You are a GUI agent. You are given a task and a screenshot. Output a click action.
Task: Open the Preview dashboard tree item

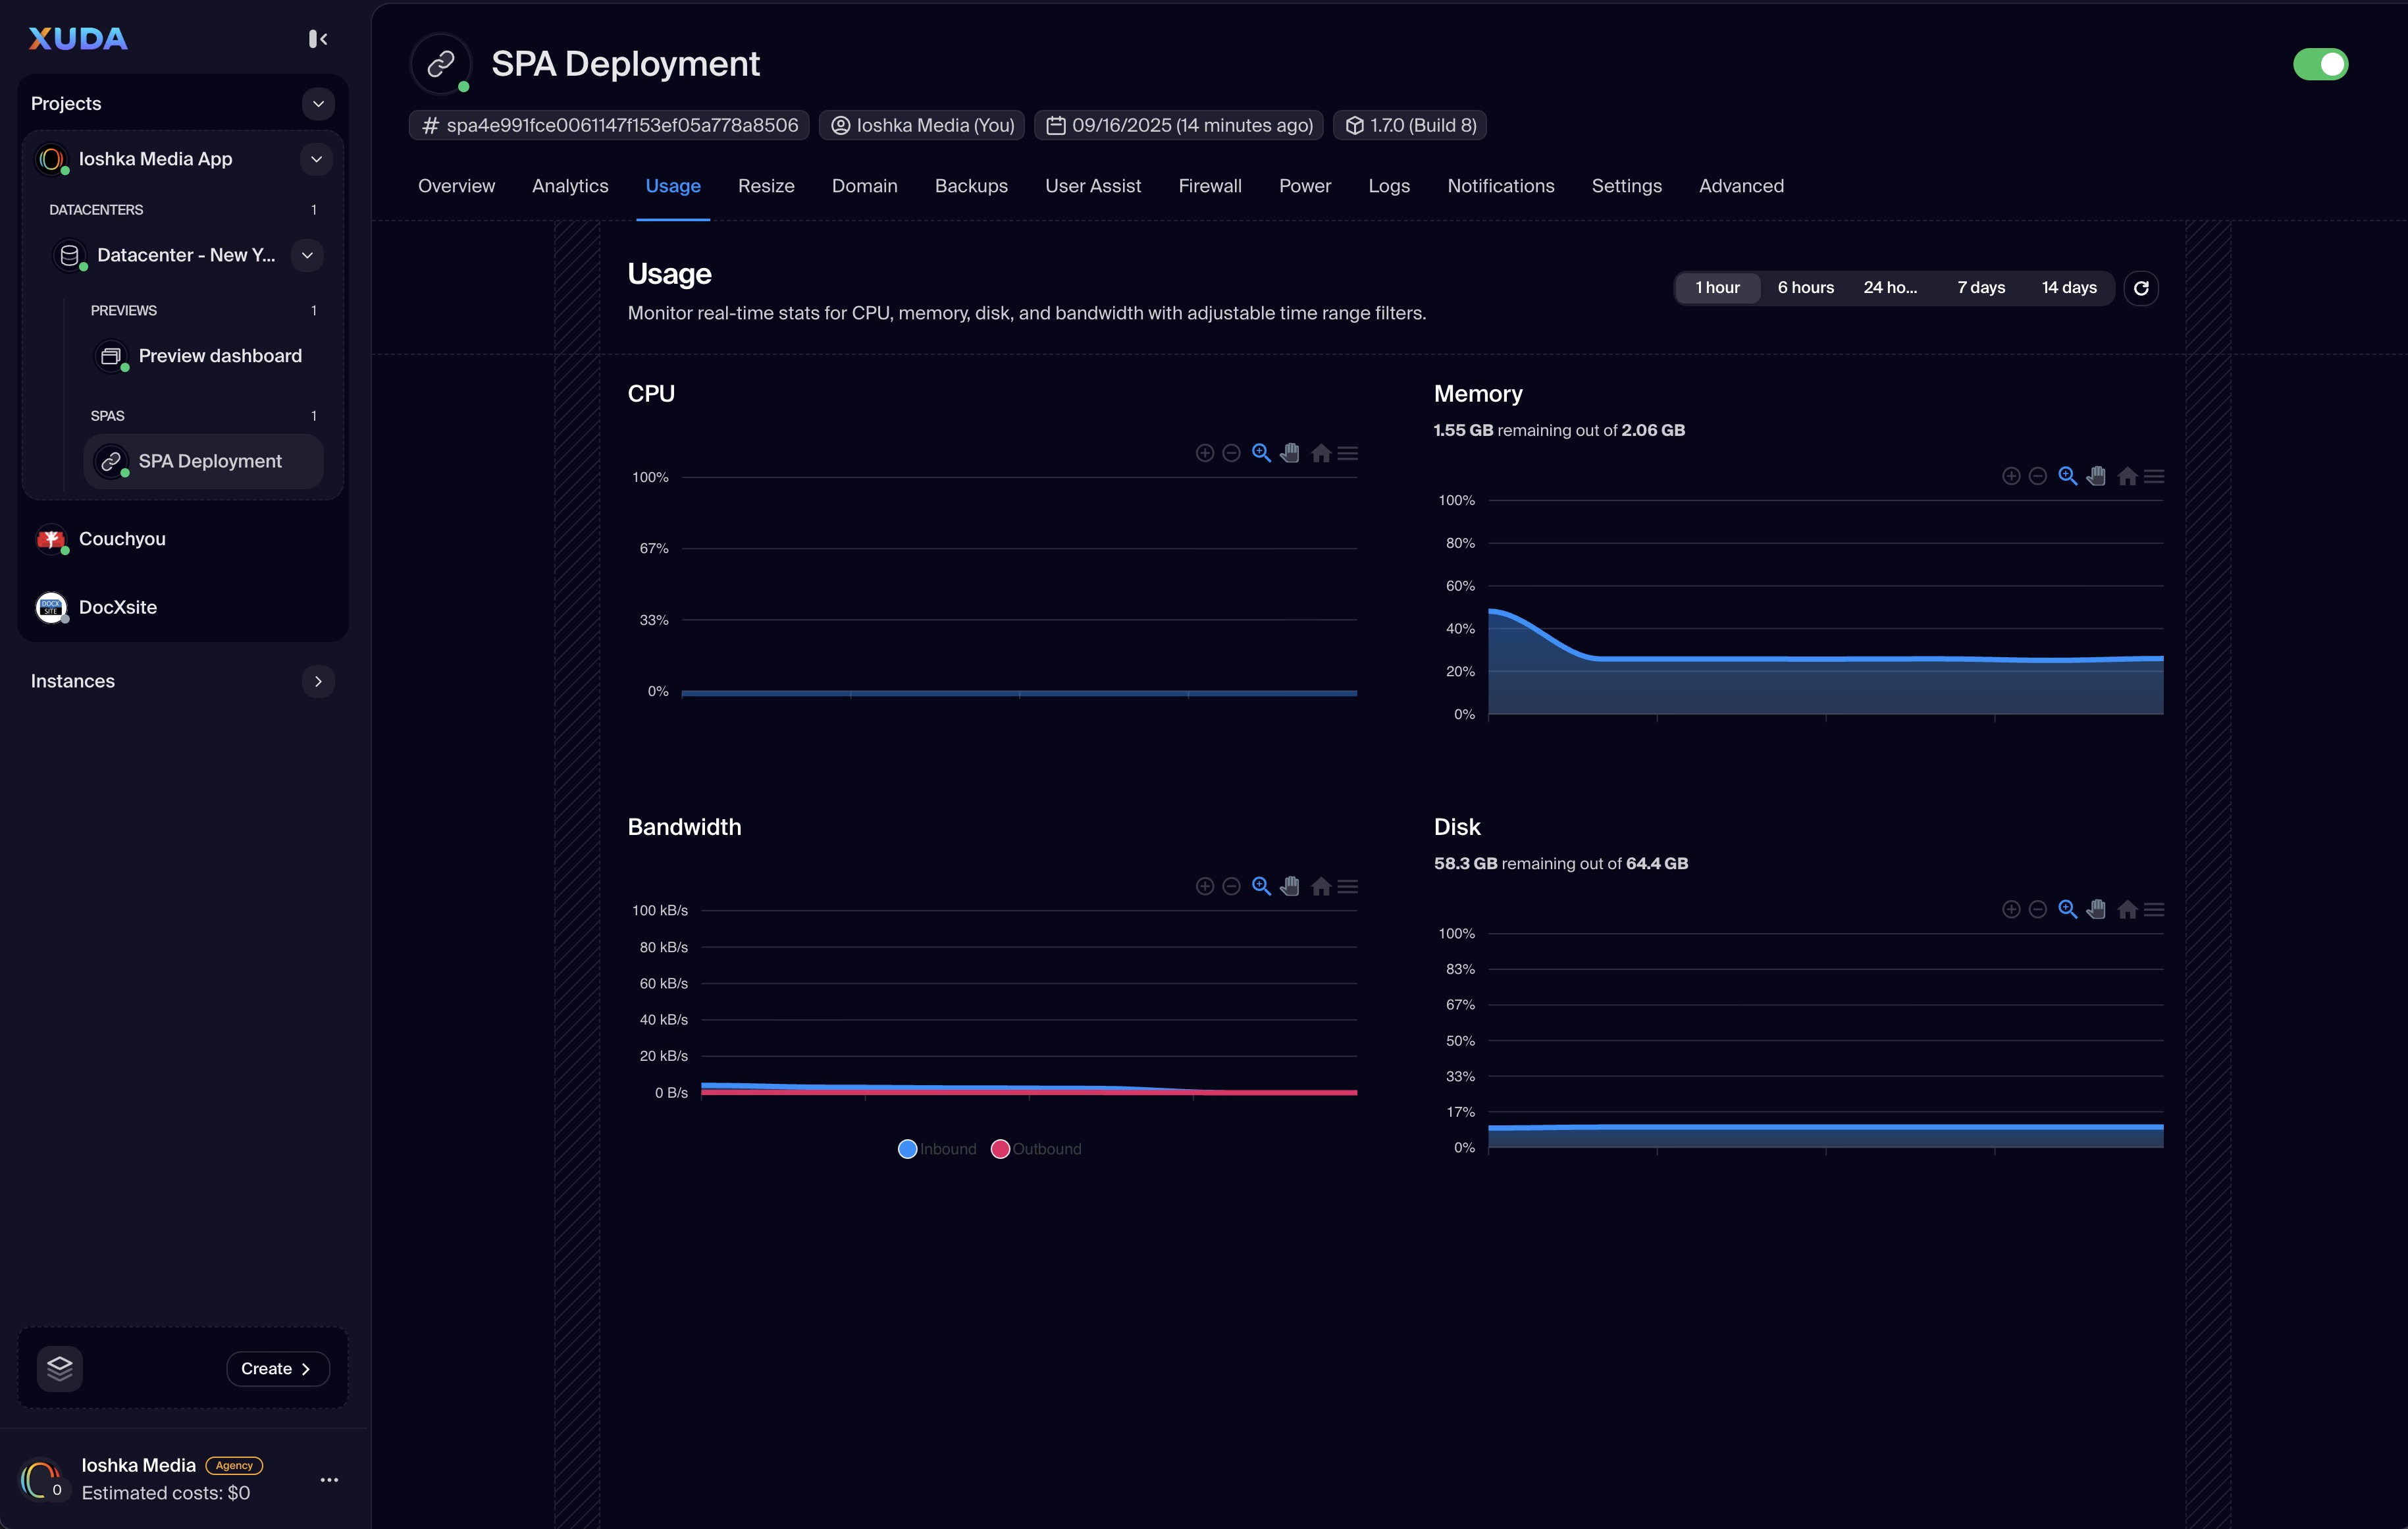(x=219, y=356)
